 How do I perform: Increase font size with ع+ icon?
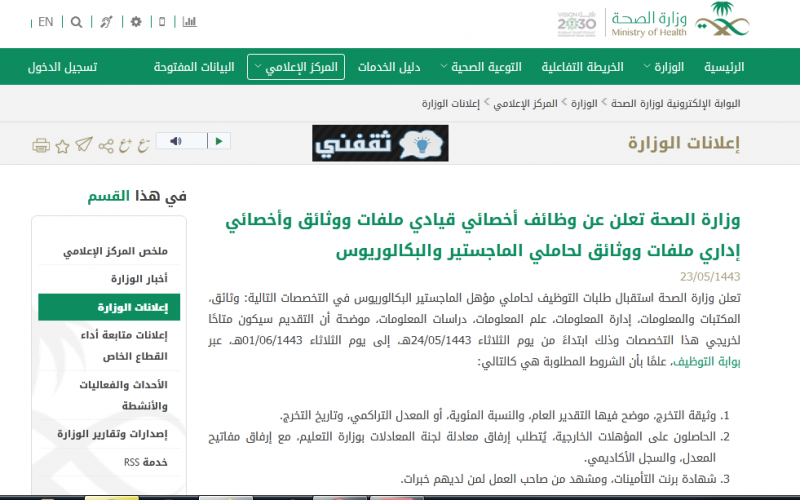(x=125, y=146)
